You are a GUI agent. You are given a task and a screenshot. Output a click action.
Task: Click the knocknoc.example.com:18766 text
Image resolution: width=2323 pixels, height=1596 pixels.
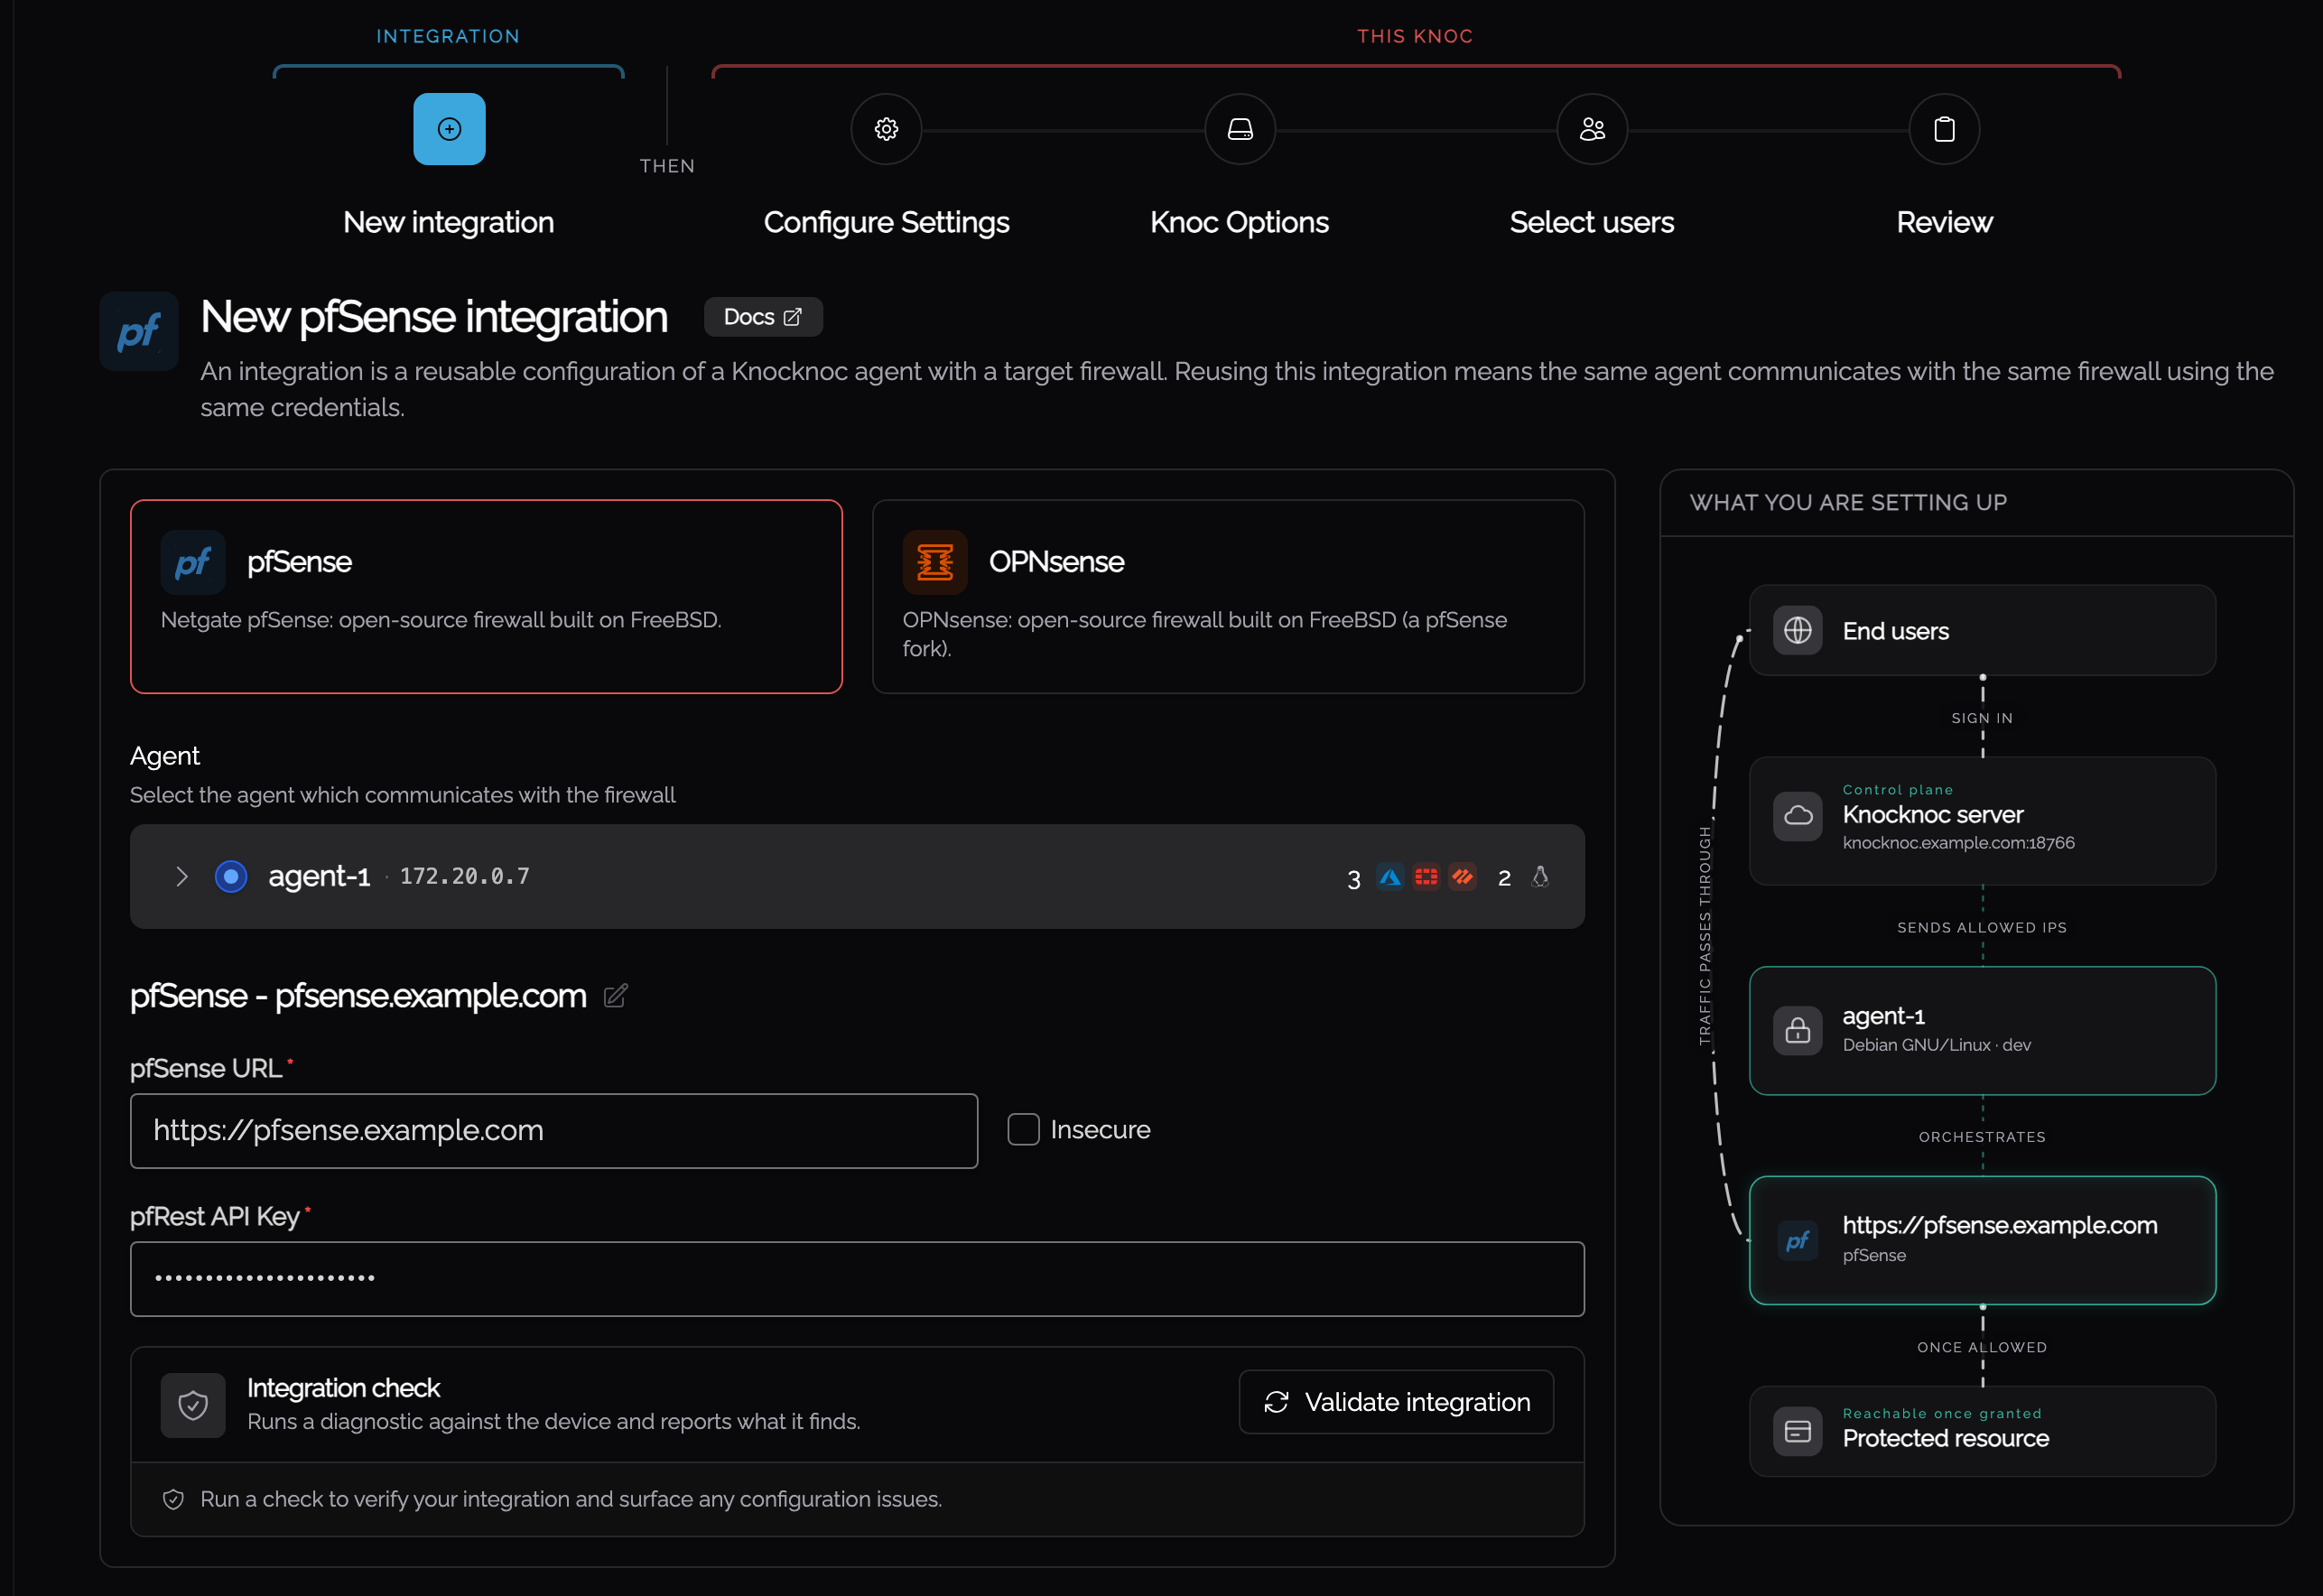tap(1958, 843)
